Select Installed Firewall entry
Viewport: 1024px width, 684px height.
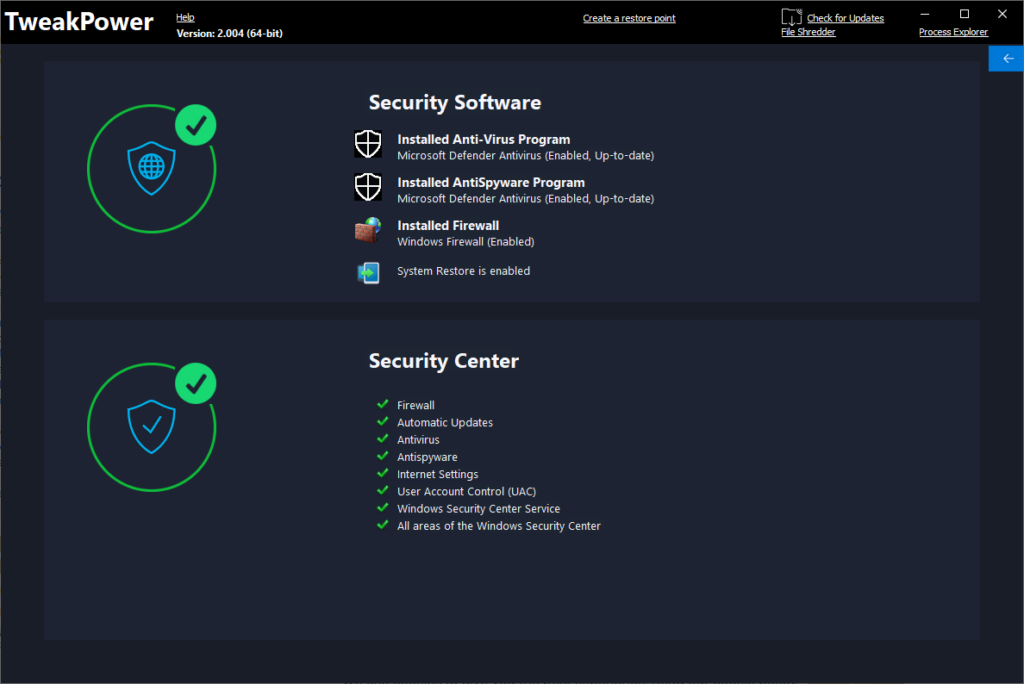466,233
